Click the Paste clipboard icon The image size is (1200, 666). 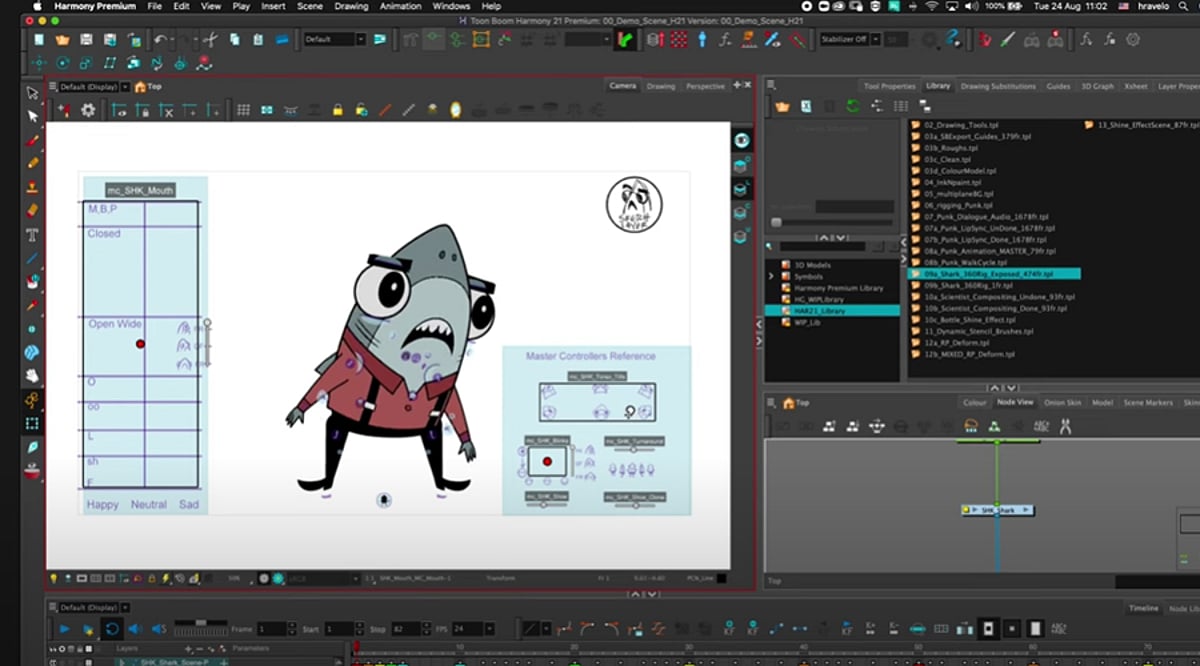point(257,40)
